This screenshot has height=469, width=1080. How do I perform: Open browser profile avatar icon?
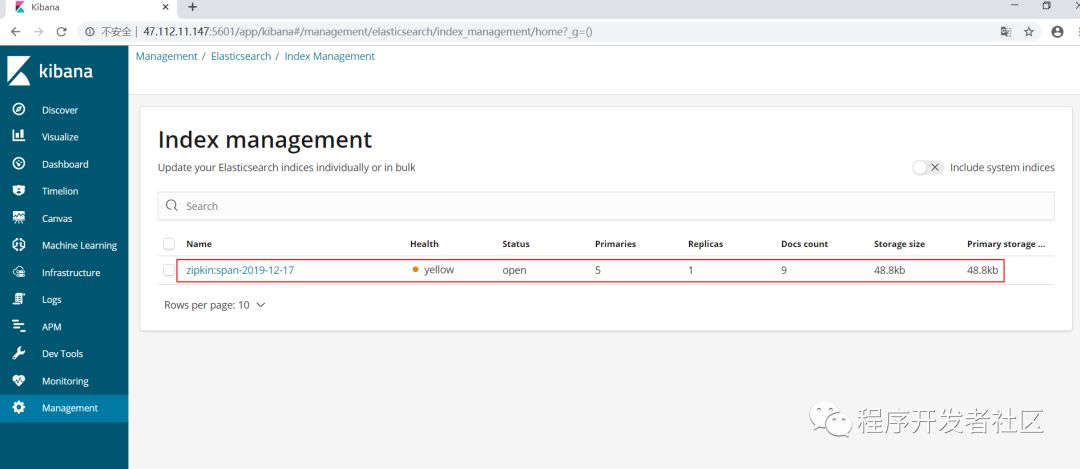(x=1057, y=32)
